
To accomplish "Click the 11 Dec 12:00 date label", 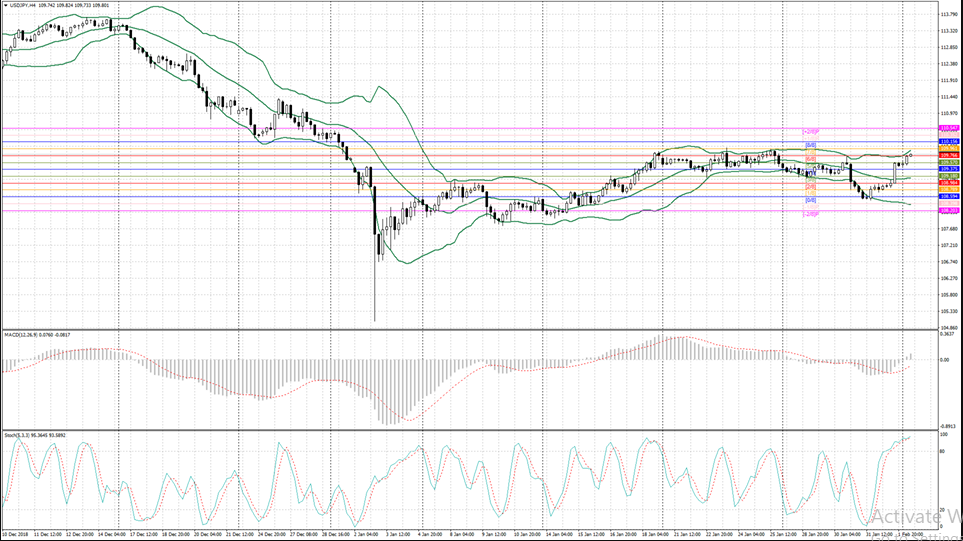I will pos(47,535).
